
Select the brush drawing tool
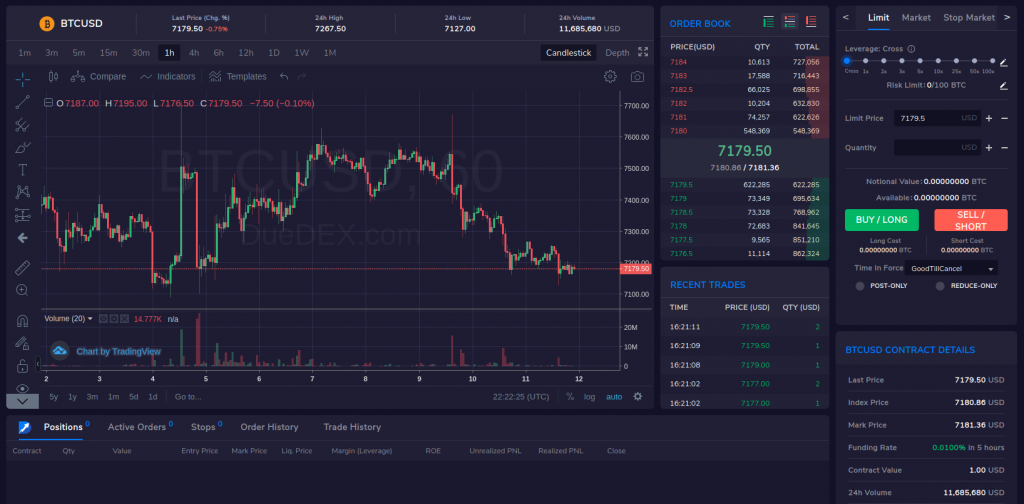point(22,147)
